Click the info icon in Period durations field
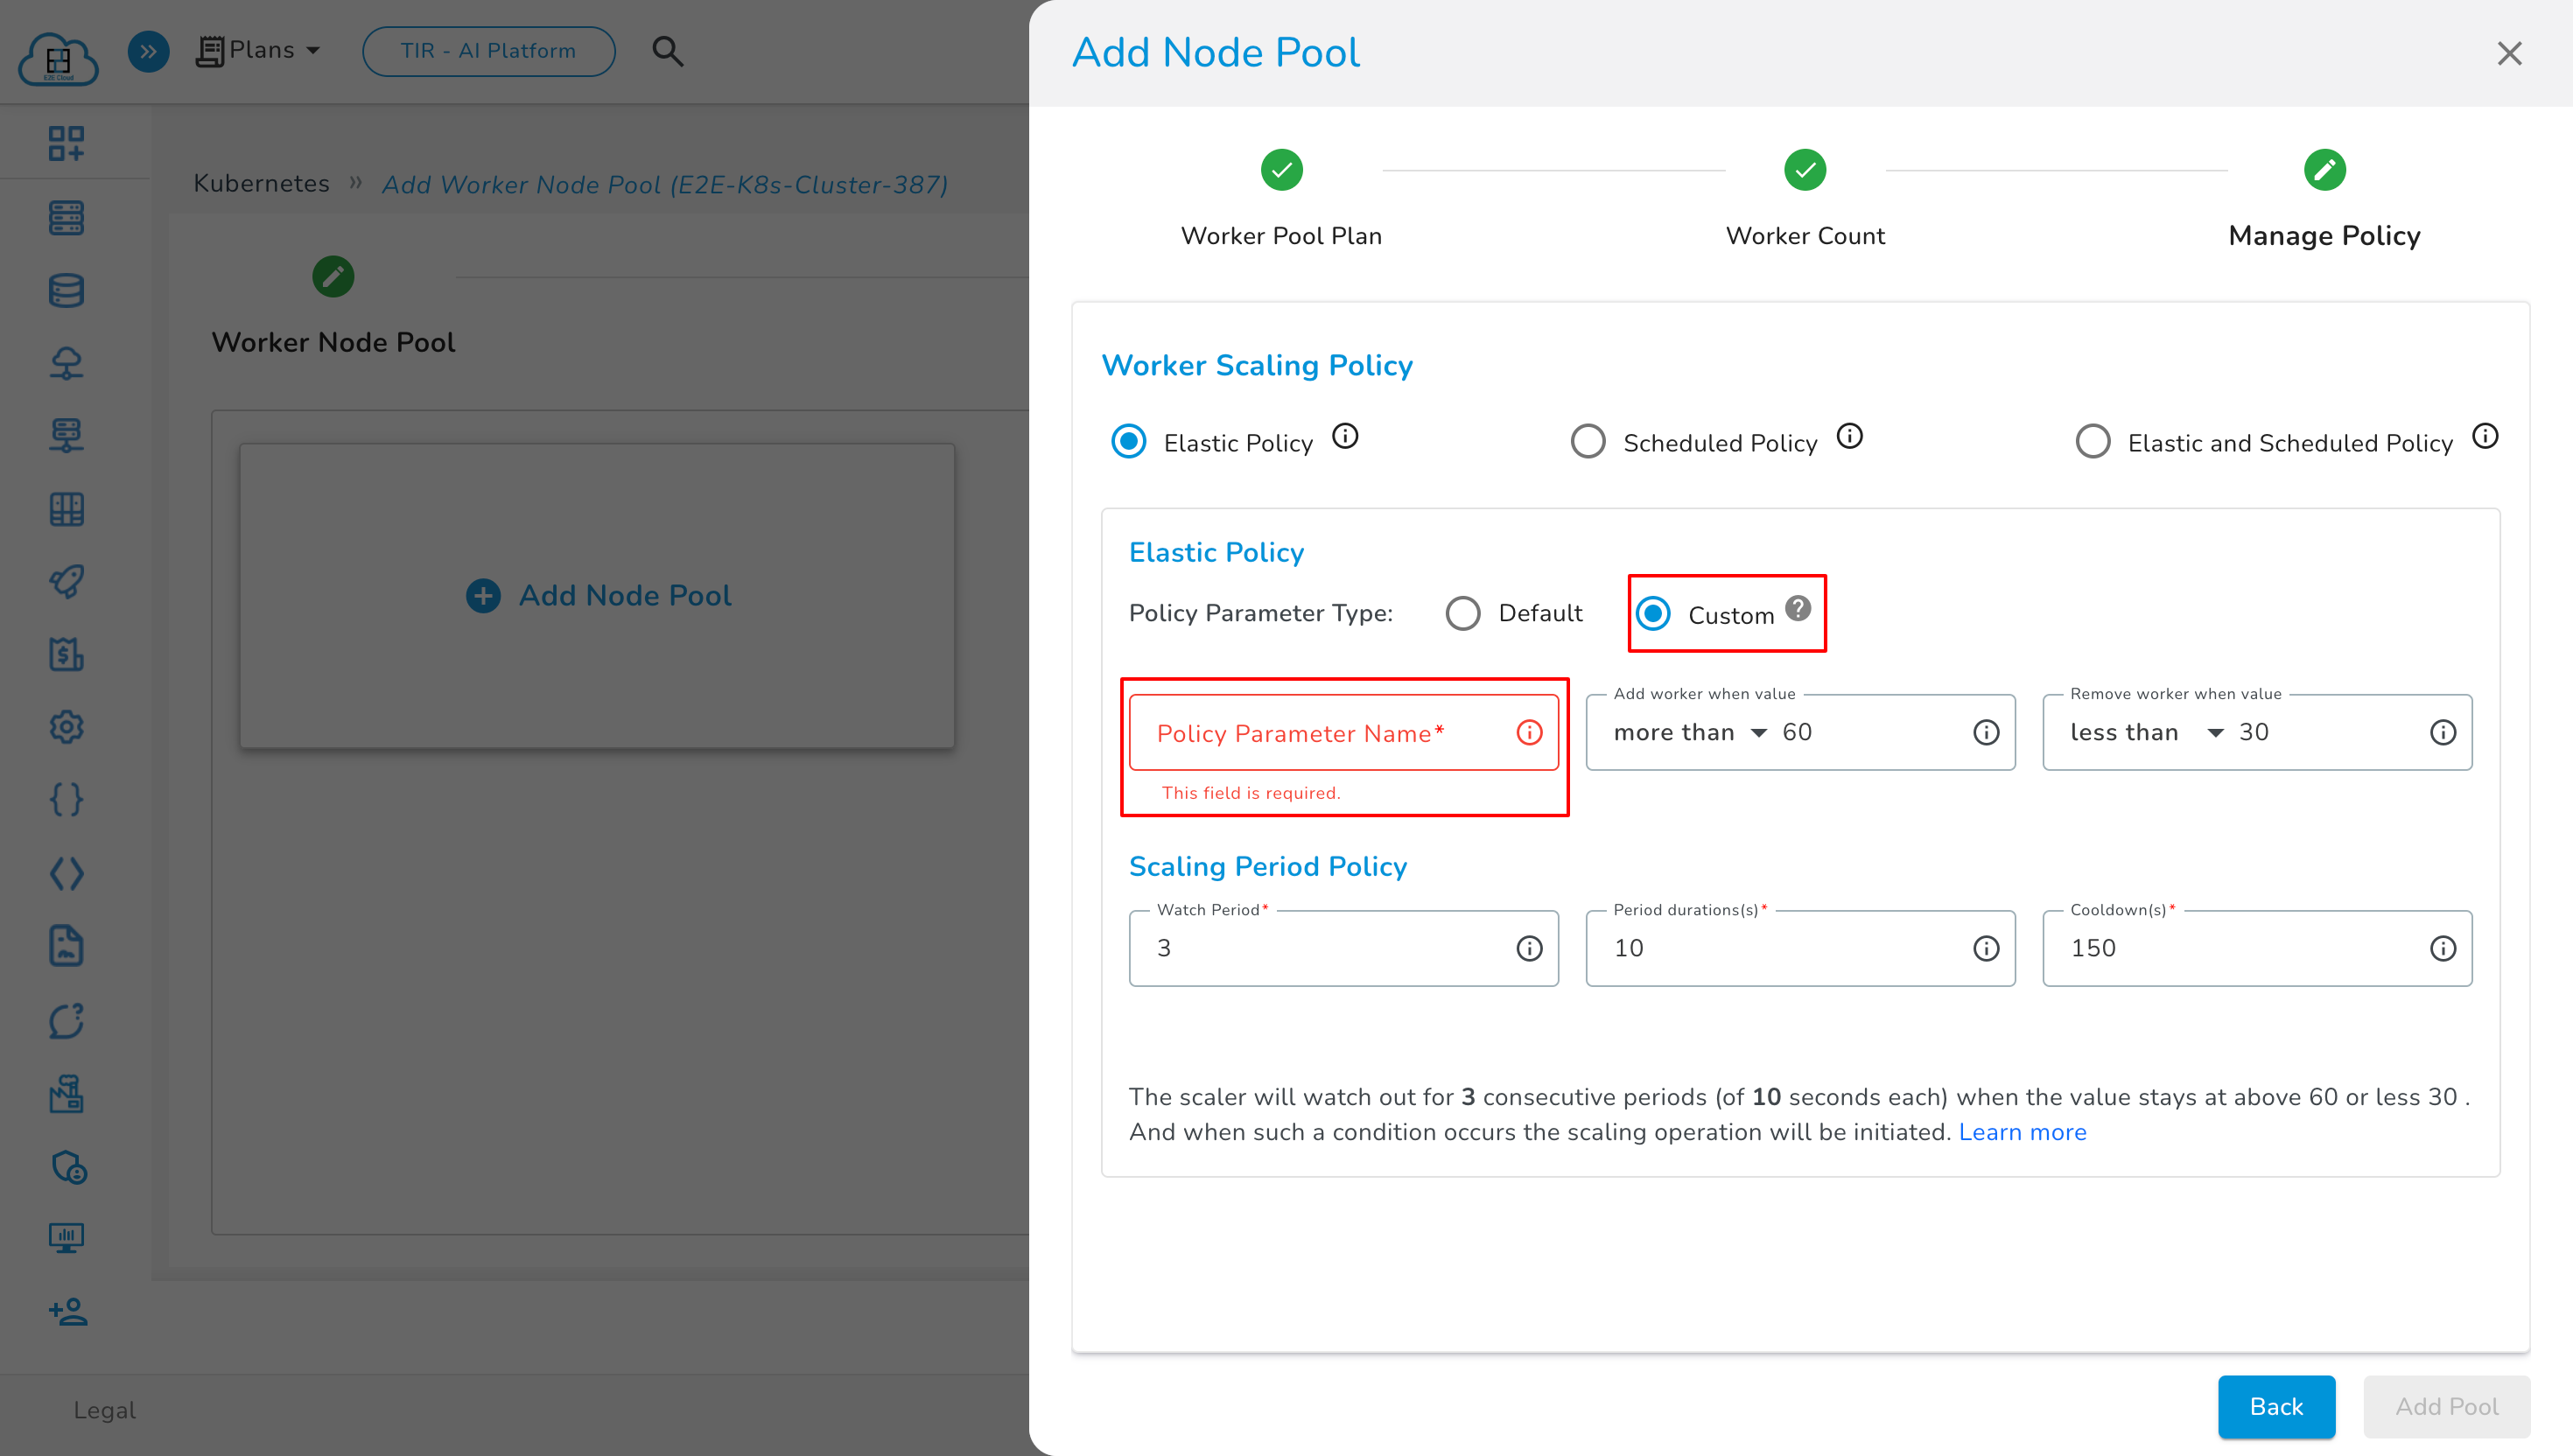The image size is (2573, 1456). click(1986, 949)
